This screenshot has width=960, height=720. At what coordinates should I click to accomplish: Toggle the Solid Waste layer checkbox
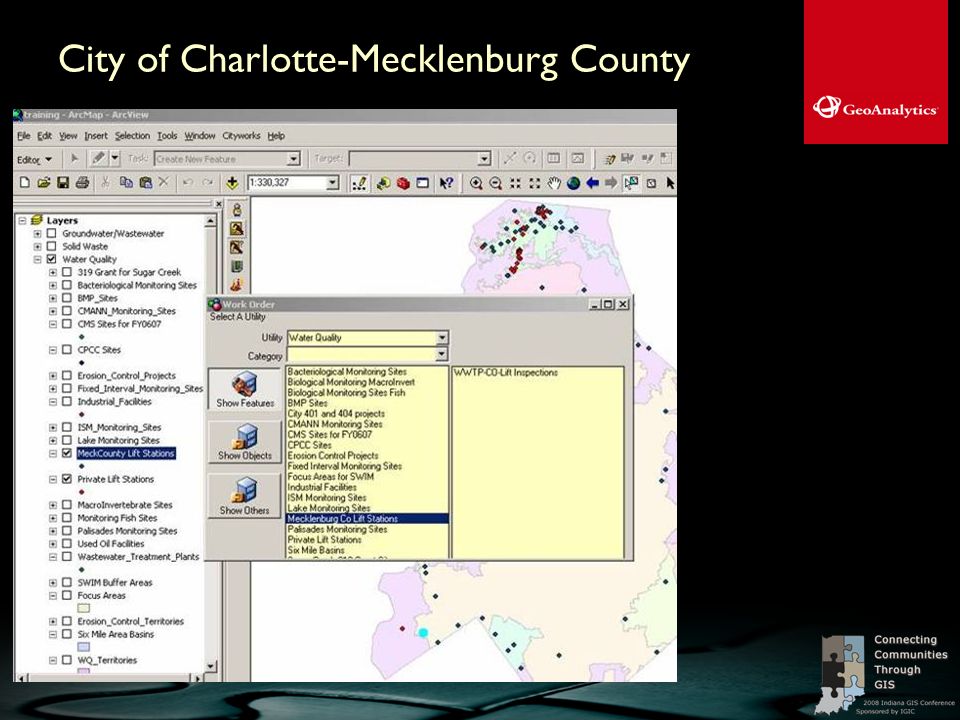(51, 246)
